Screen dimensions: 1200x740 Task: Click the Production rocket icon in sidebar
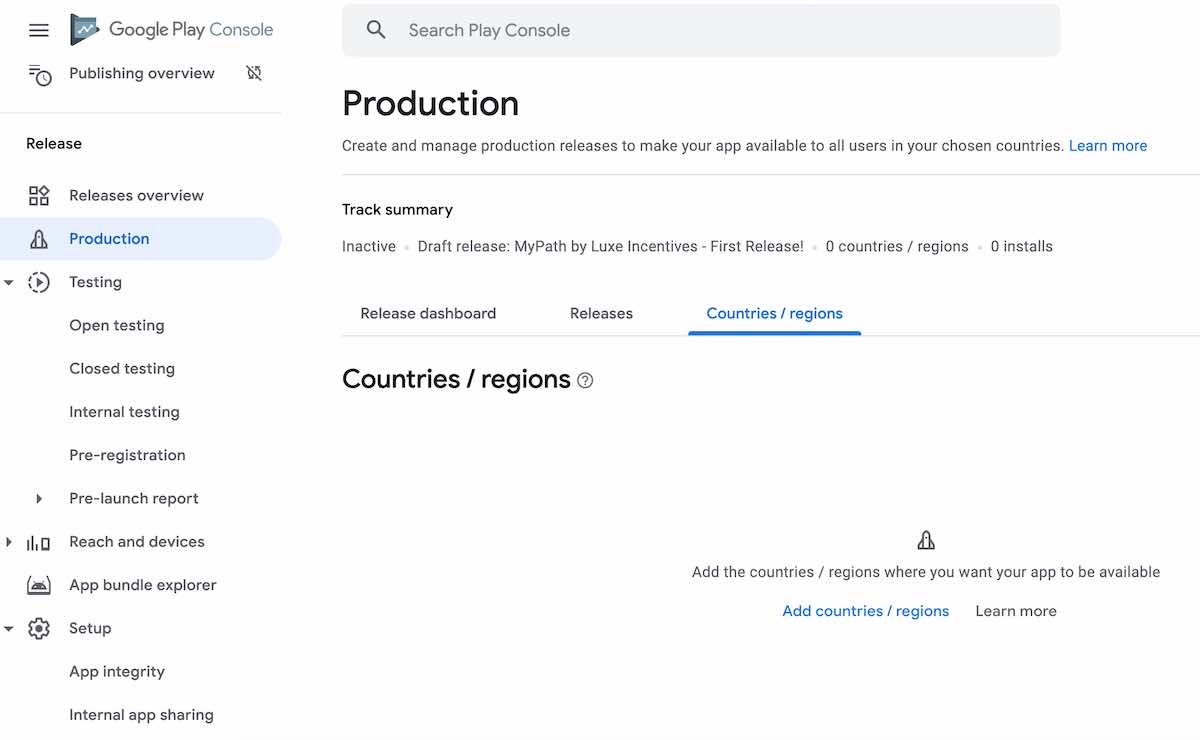(x=39, y=239)
